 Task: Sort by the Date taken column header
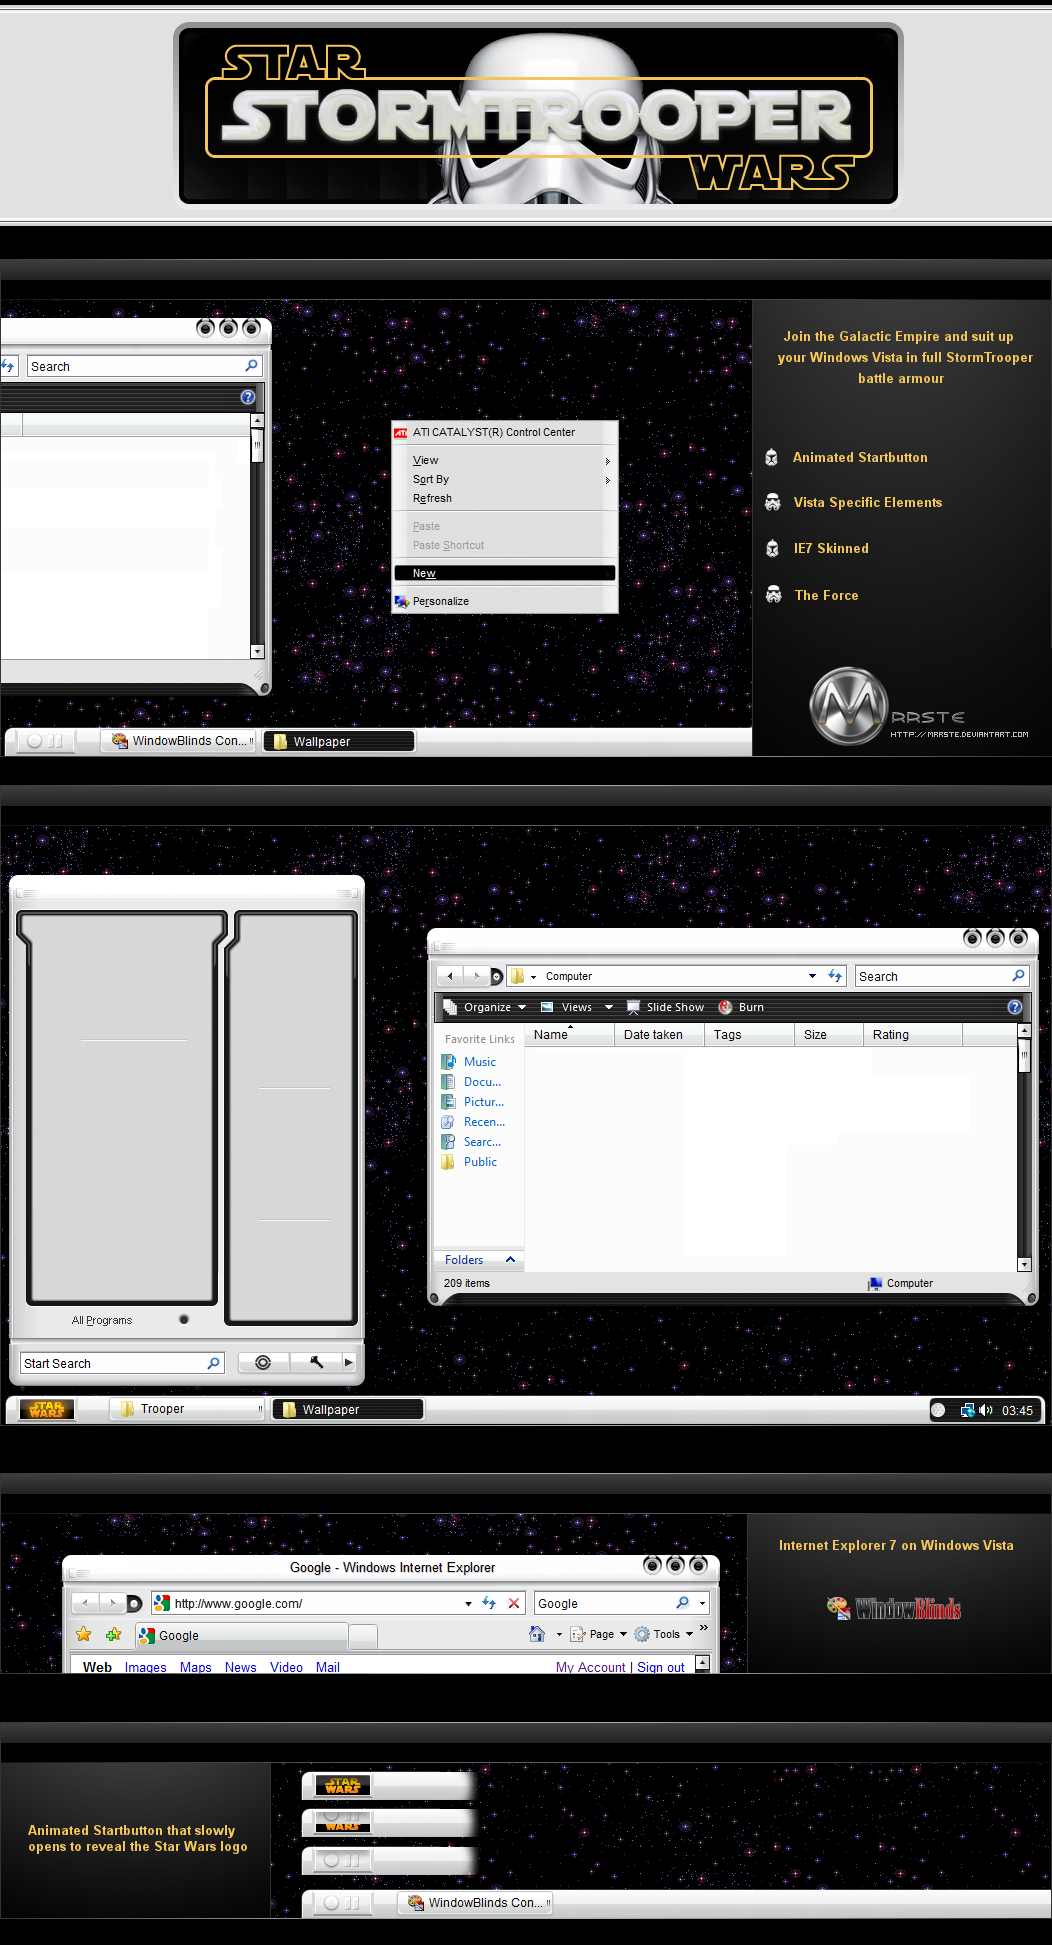(659, 1035)
